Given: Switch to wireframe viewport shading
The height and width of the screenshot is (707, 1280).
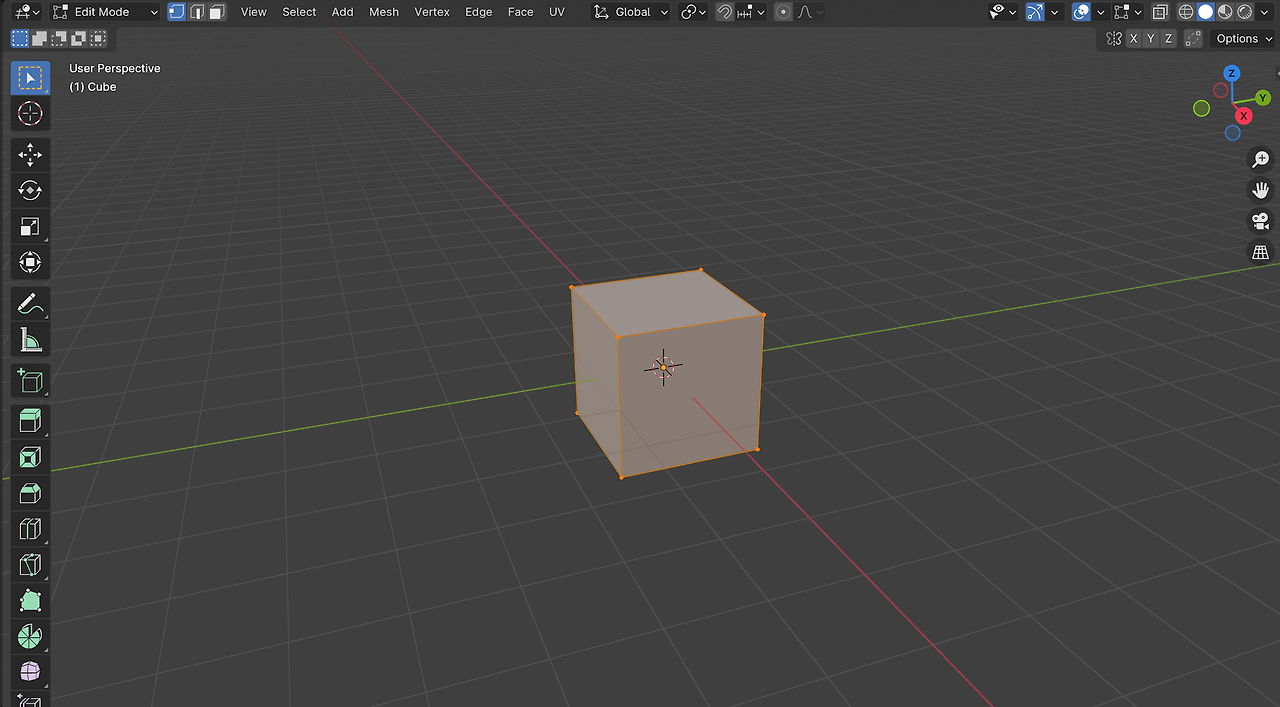Looking at the screenshot, I should [x=1186, y=12].
